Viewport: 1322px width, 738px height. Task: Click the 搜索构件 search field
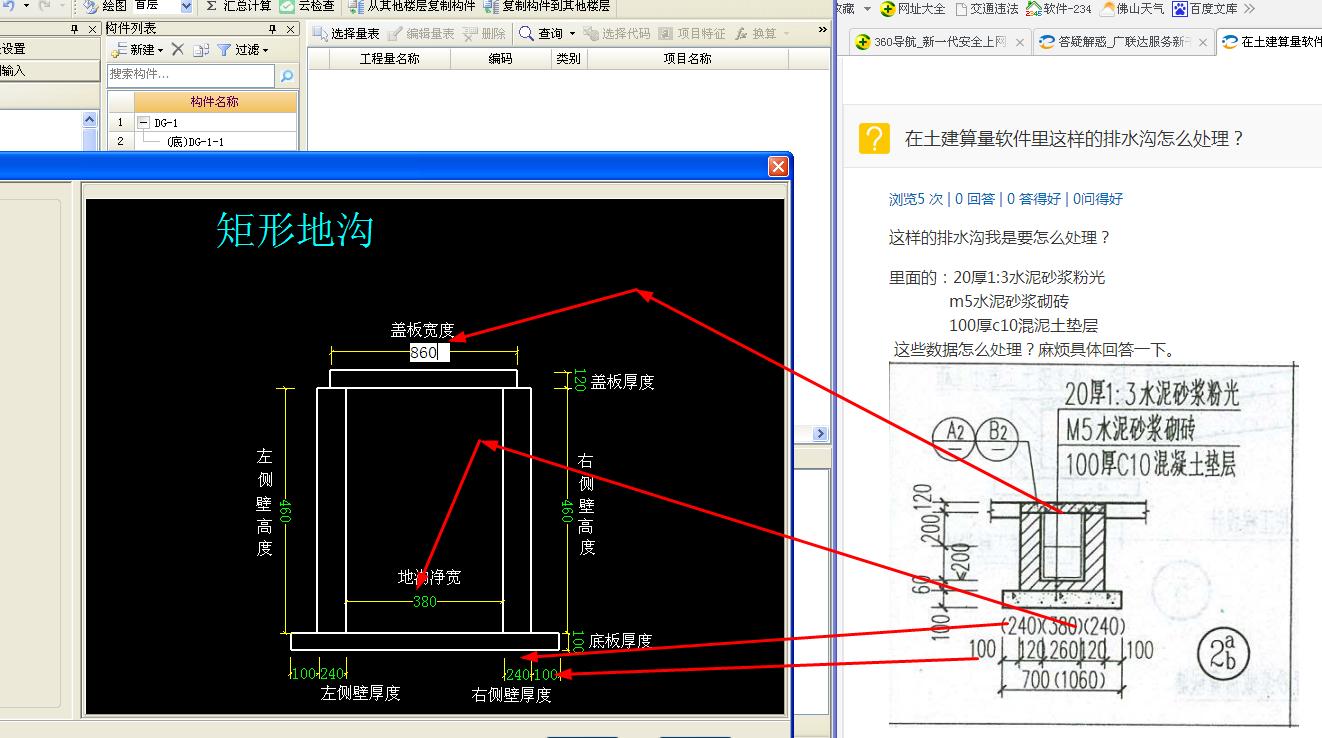pyautogui.click(x=190, y=75)
